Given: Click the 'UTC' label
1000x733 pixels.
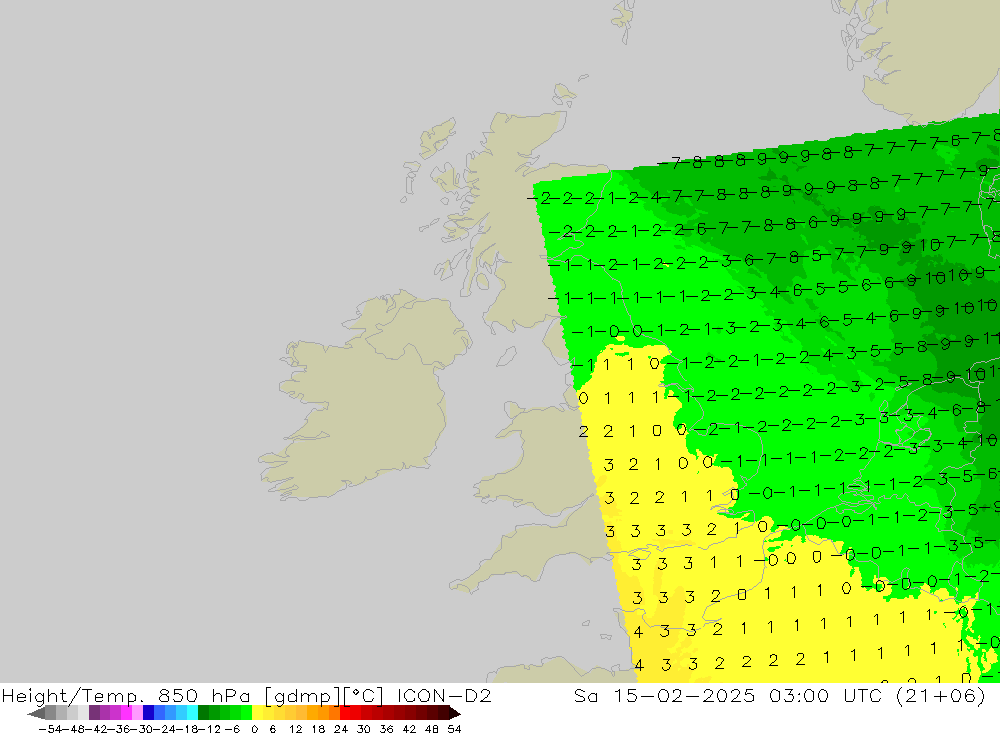Looking at the screenshot, I should point(862,695).
